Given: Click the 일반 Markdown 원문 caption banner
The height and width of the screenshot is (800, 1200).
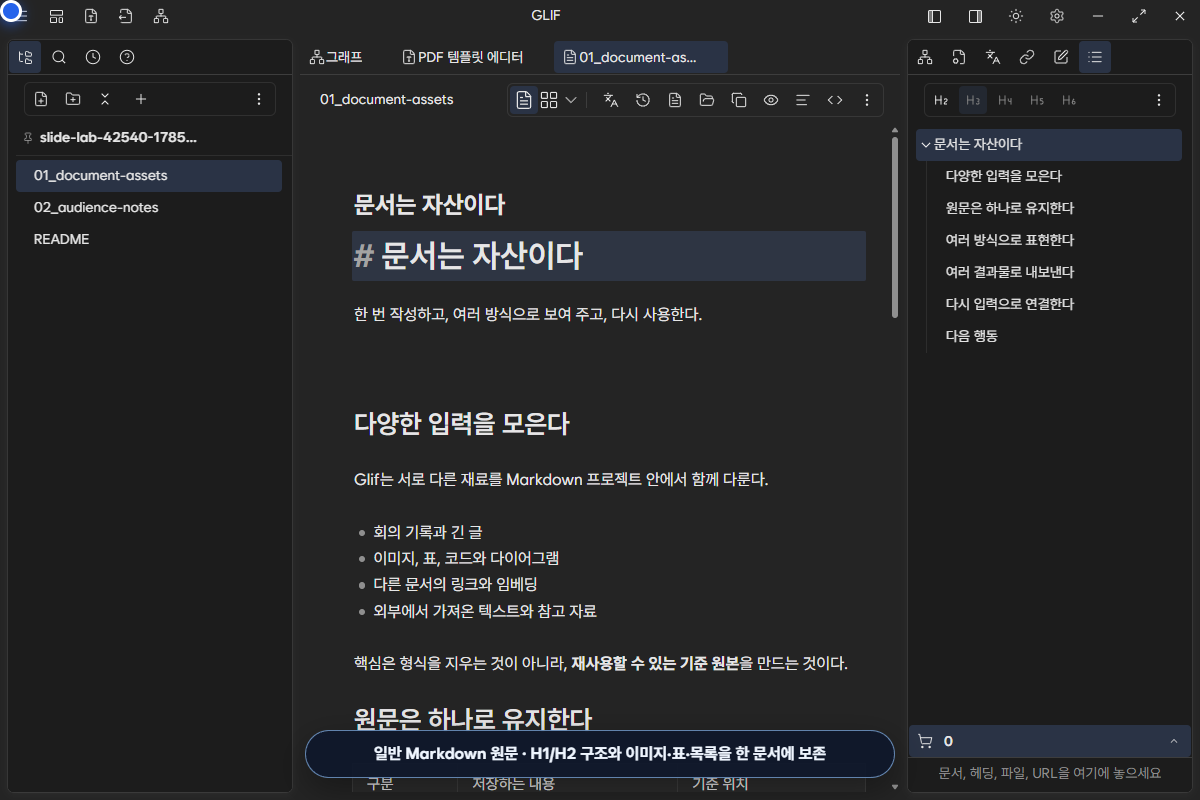Looking at the screenshot, I should point(599,754).
